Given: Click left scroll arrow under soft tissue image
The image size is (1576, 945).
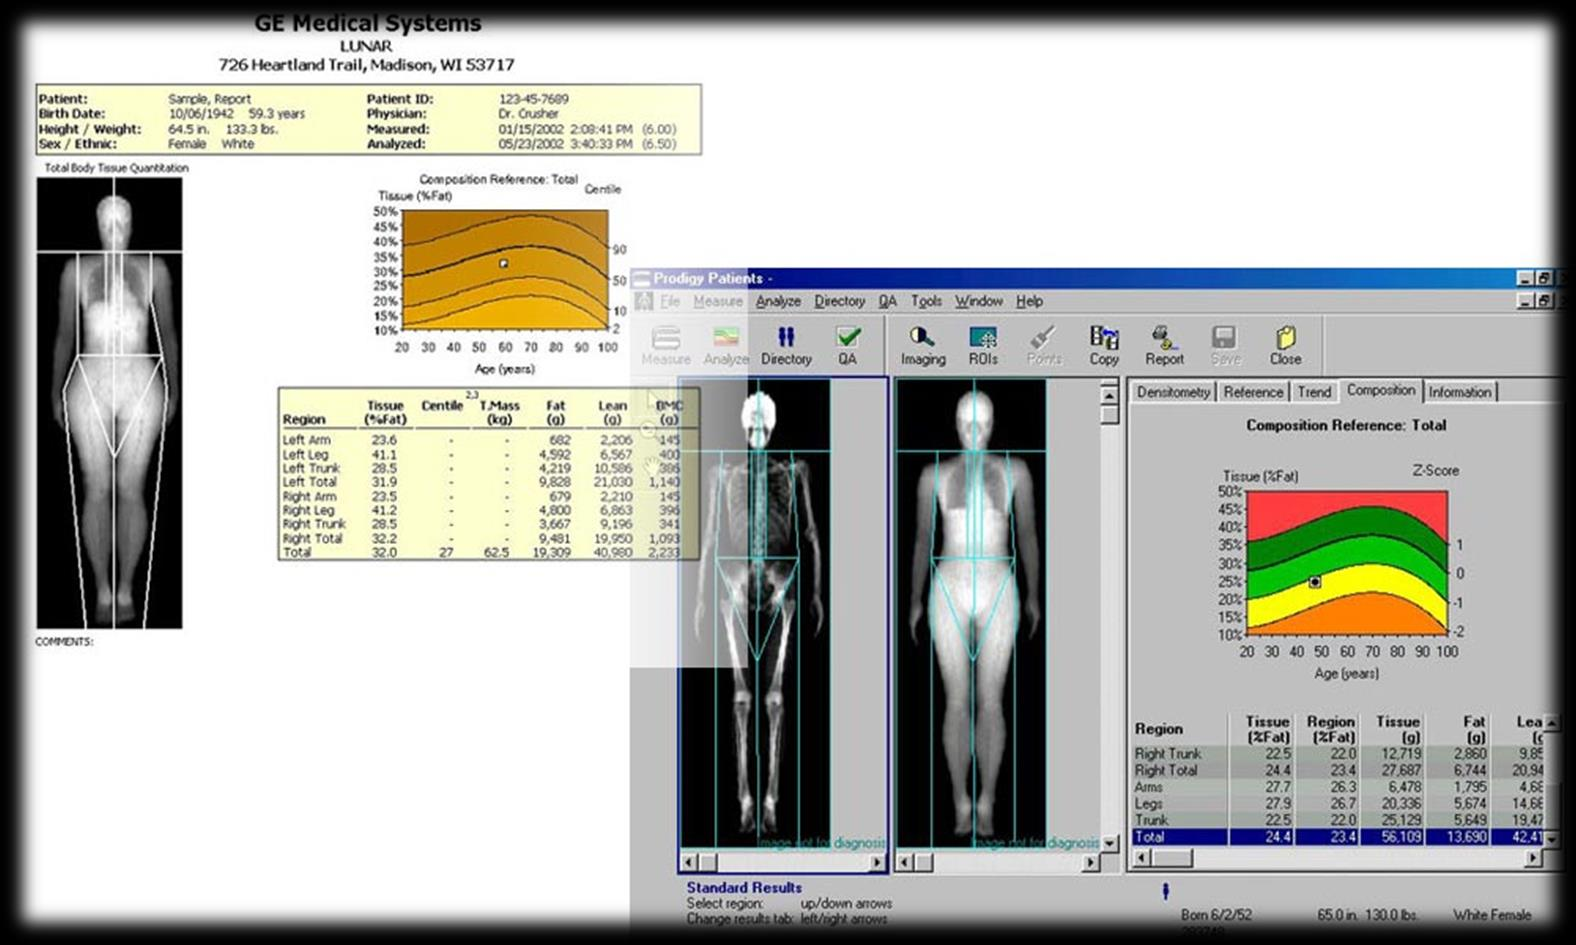Looking at the screenshot, I should [x=905, y=861].
